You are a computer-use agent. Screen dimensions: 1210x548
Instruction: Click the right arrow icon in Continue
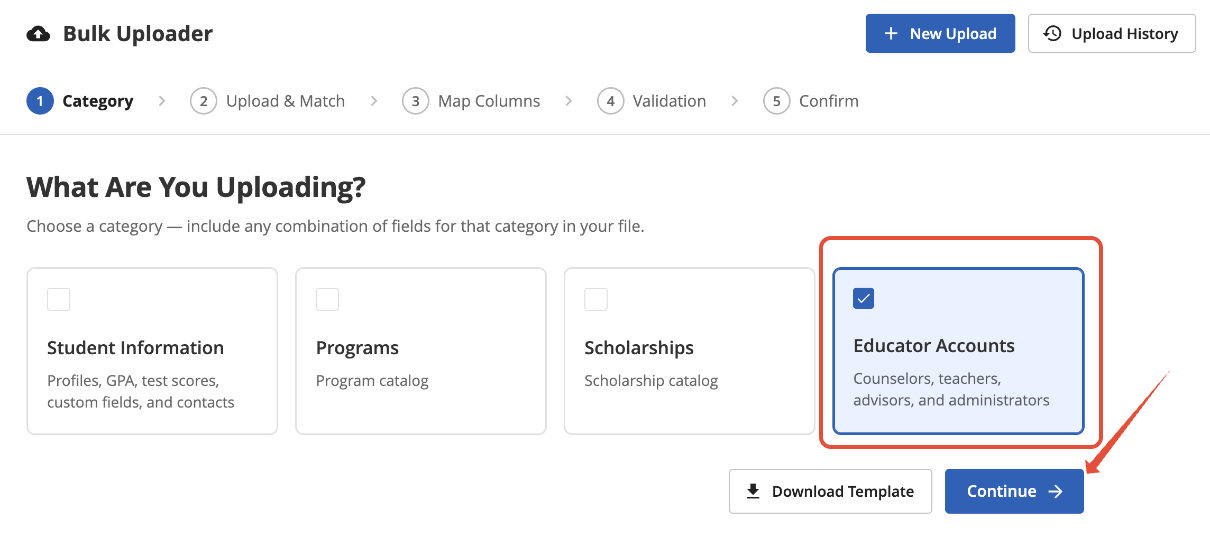[1055, 491]
